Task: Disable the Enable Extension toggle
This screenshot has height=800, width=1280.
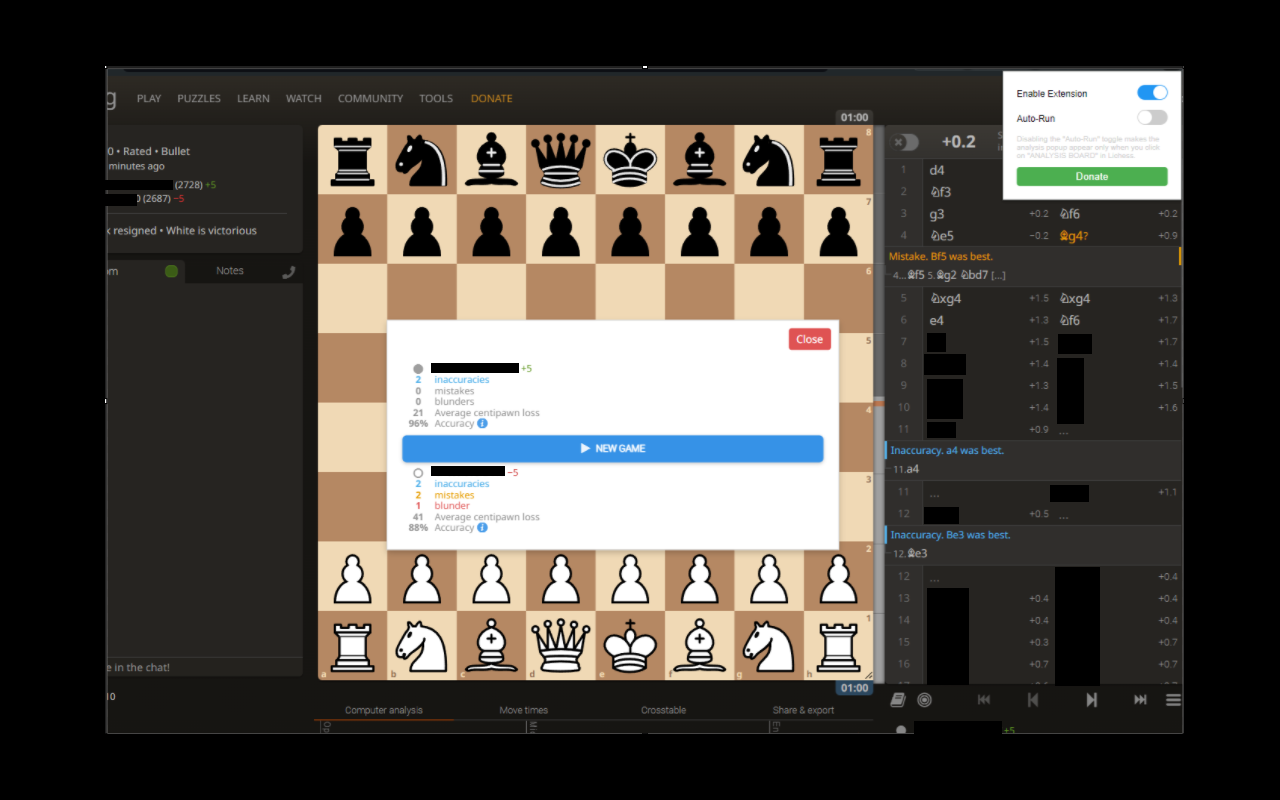Action: pos(1152,92)
